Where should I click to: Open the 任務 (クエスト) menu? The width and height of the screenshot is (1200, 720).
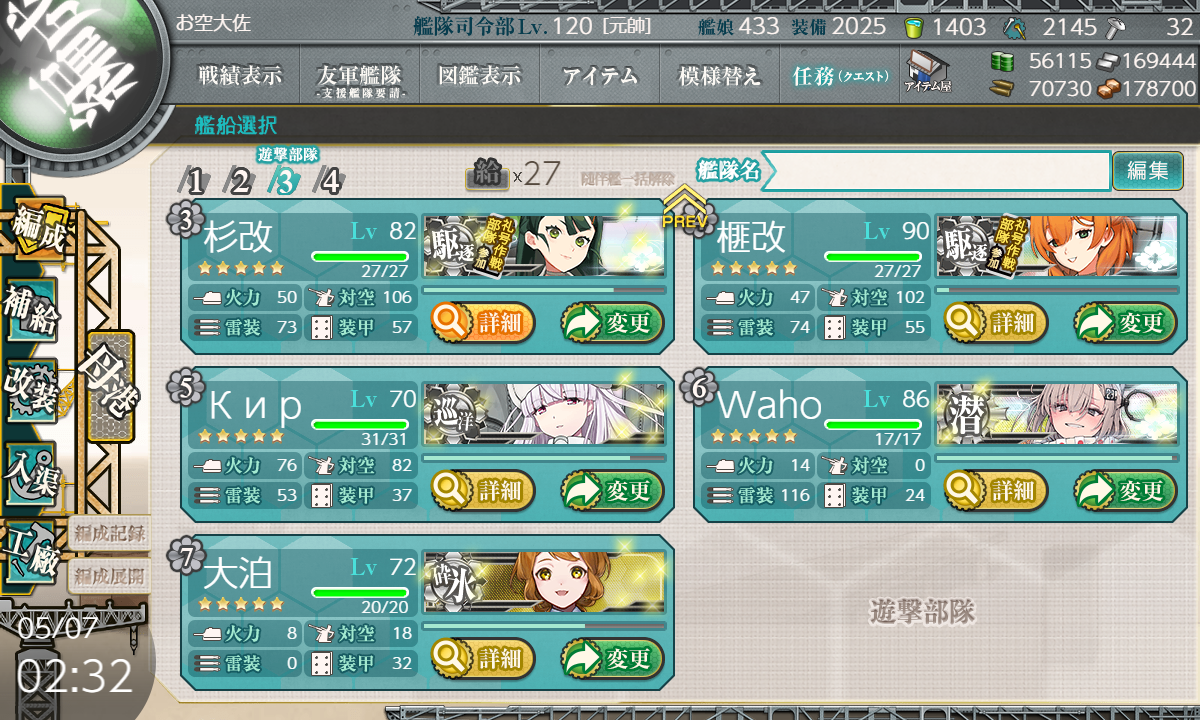click(839, 75)
